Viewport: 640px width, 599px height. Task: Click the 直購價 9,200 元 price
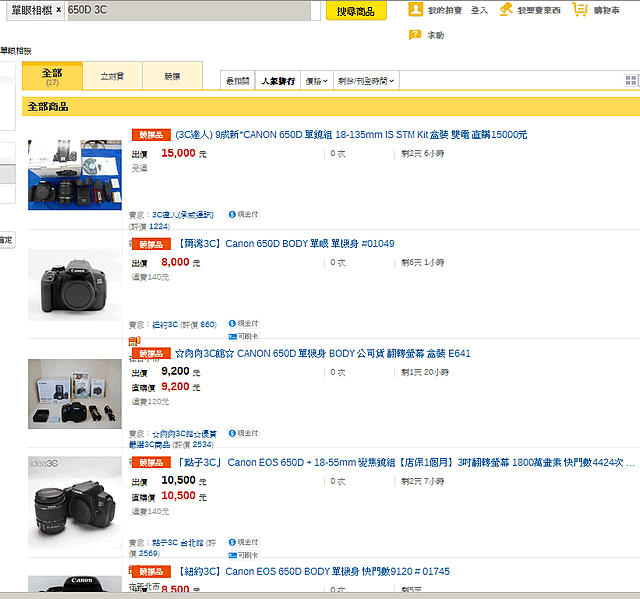tap(180, 386)
